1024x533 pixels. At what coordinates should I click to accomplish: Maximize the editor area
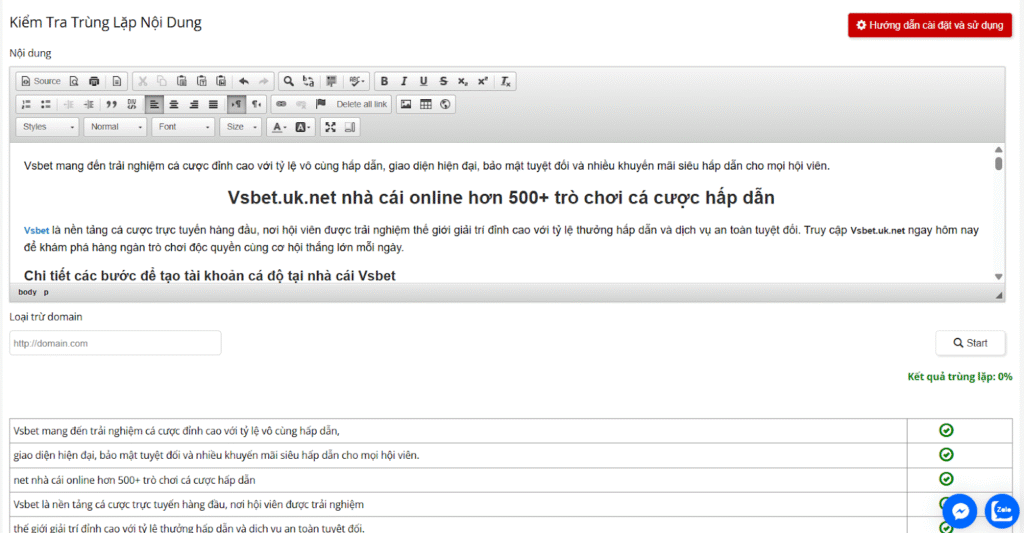point(330,127)
